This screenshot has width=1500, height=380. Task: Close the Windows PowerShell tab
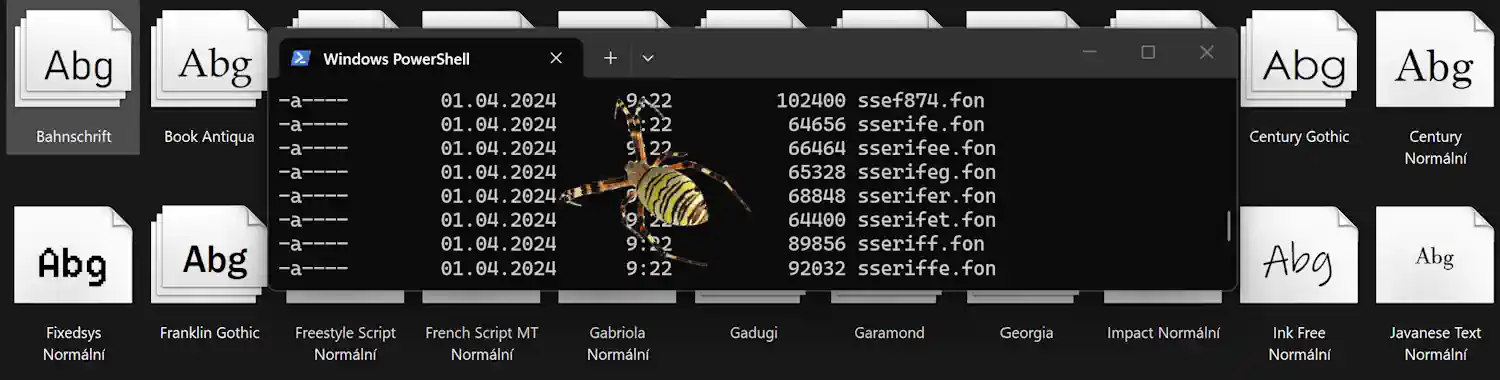(556, 58)
